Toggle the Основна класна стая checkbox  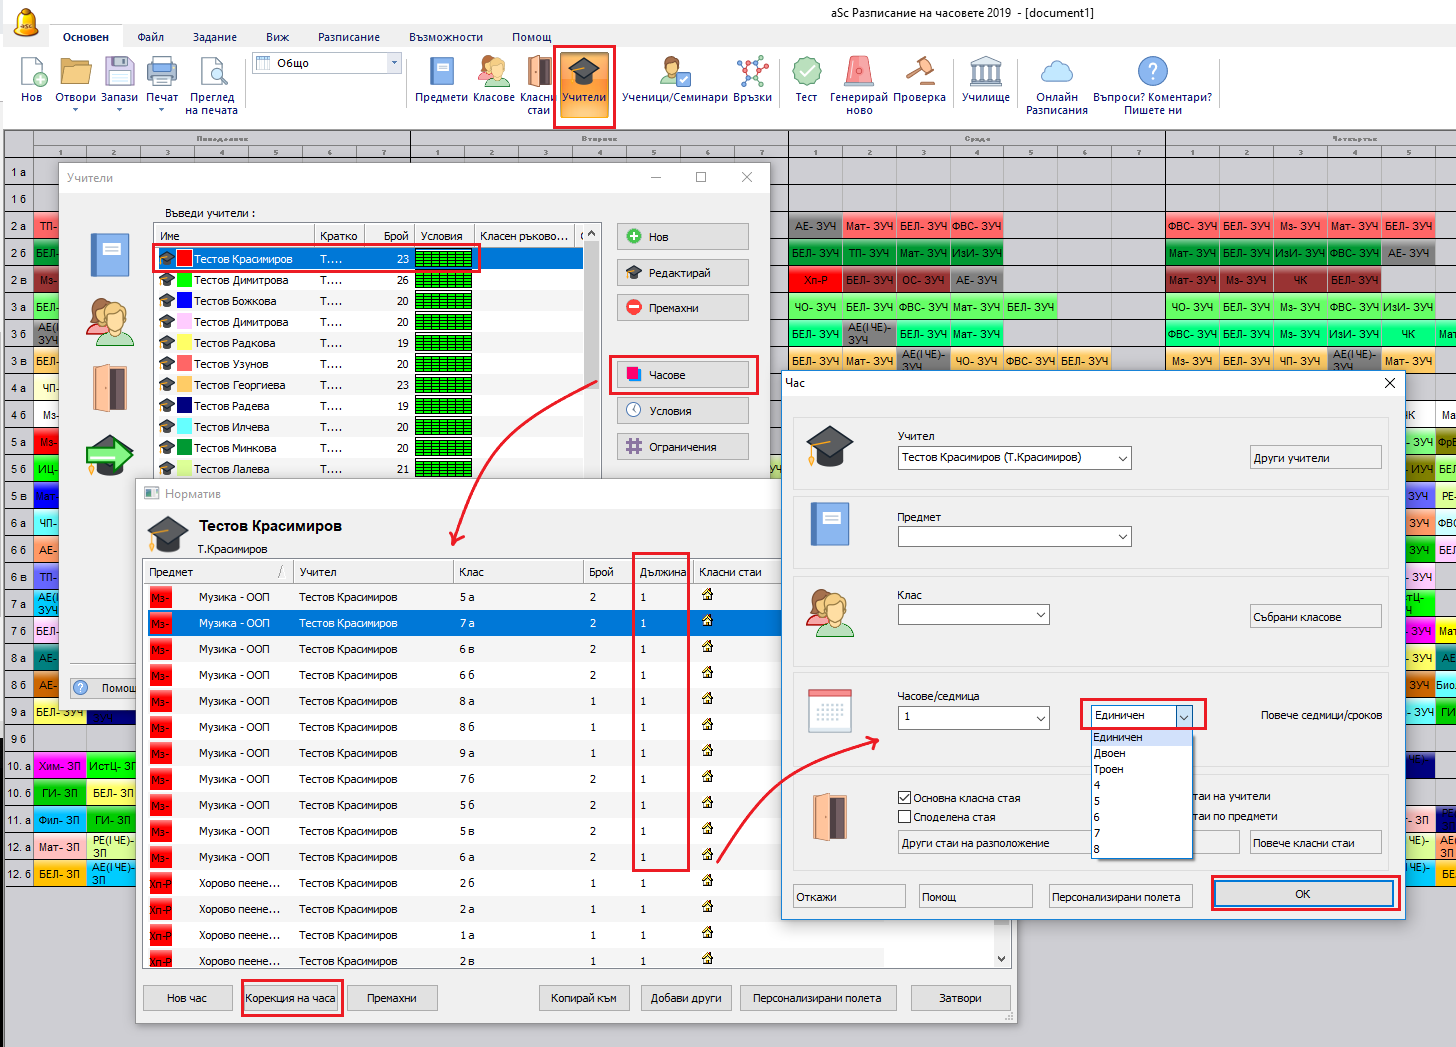point(904,798)
